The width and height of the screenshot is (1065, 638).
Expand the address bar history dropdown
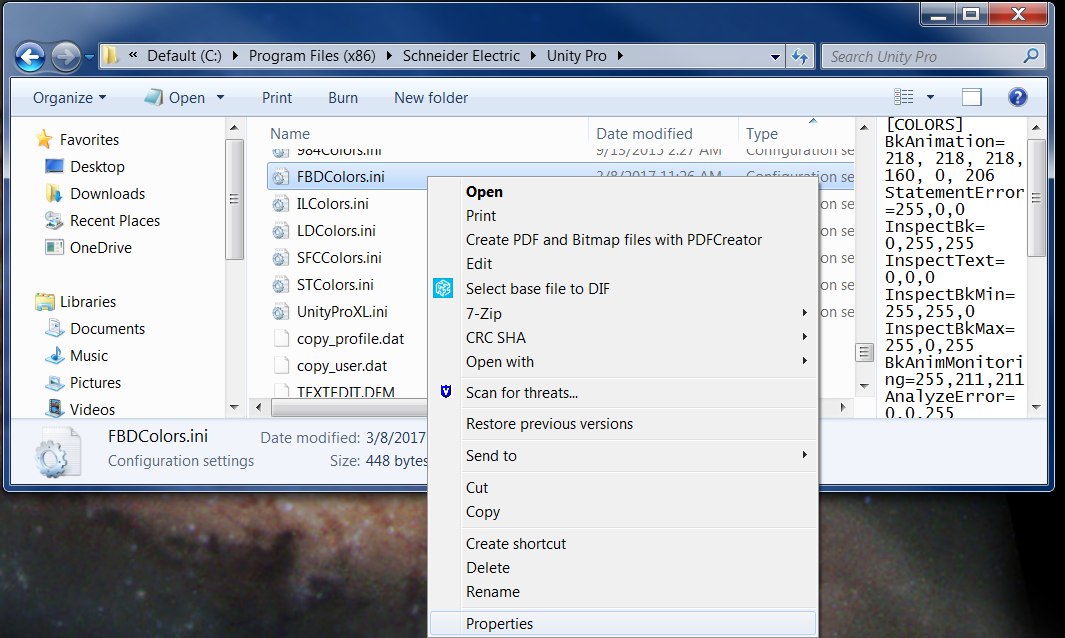pos(775,57)
